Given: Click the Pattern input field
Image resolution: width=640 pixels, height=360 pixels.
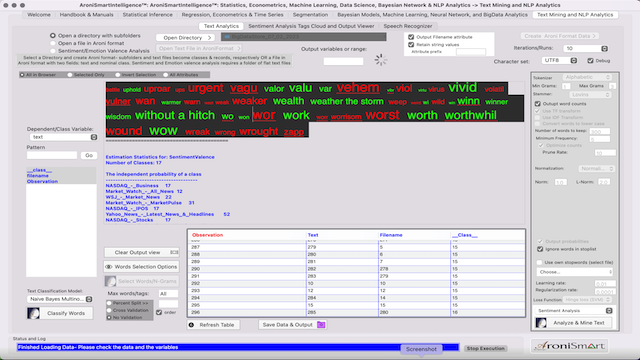Looking at the screenshot, I should [52, 156].
